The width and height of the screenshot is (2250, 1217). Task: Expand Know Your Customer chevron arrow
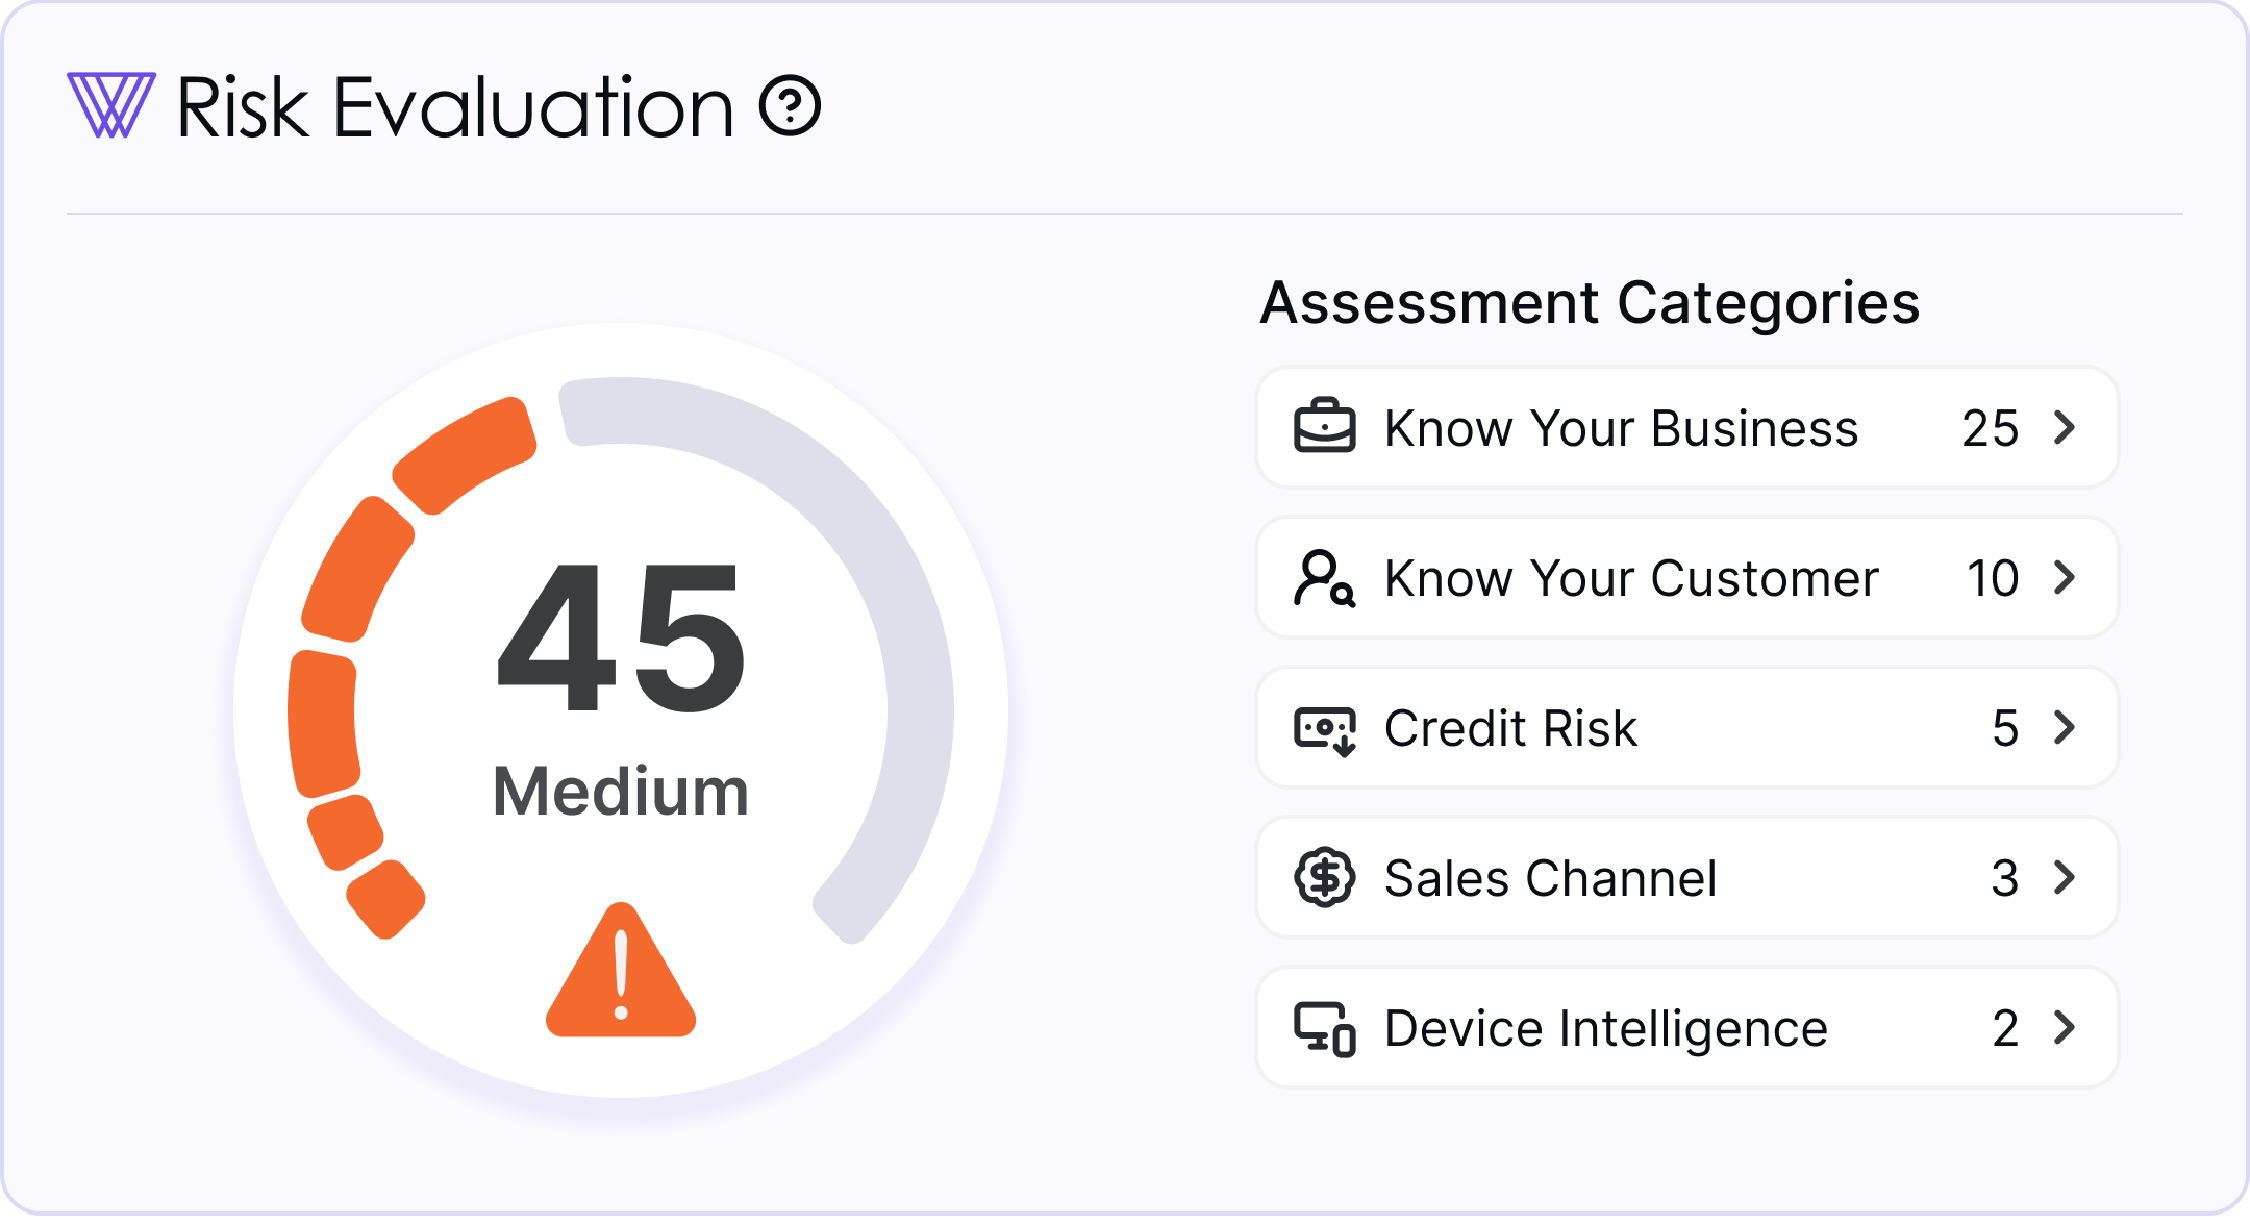click(x=2064, y=577)
